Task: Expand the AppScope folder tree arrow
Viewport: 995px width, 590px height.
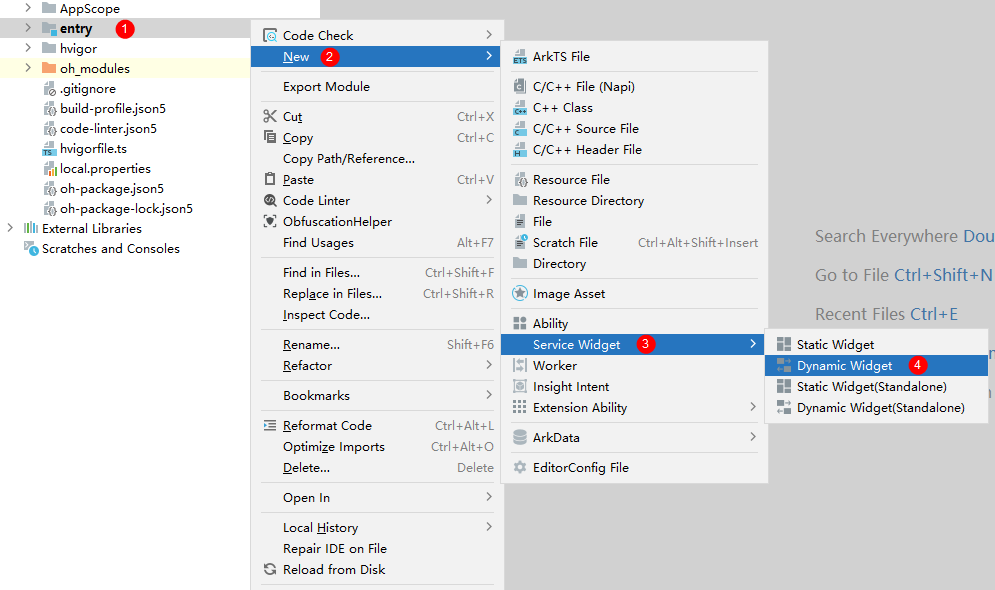Action: coord(28,8)
